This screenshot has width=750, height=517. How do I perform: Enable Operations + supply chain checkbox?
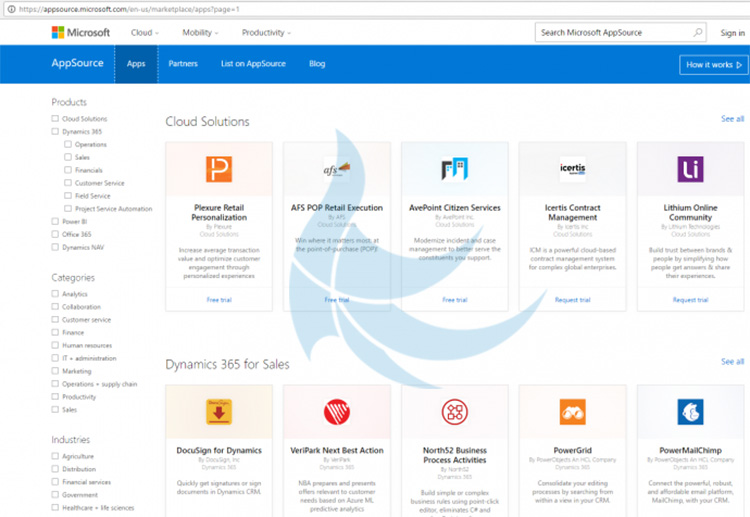tap(55, 384)
